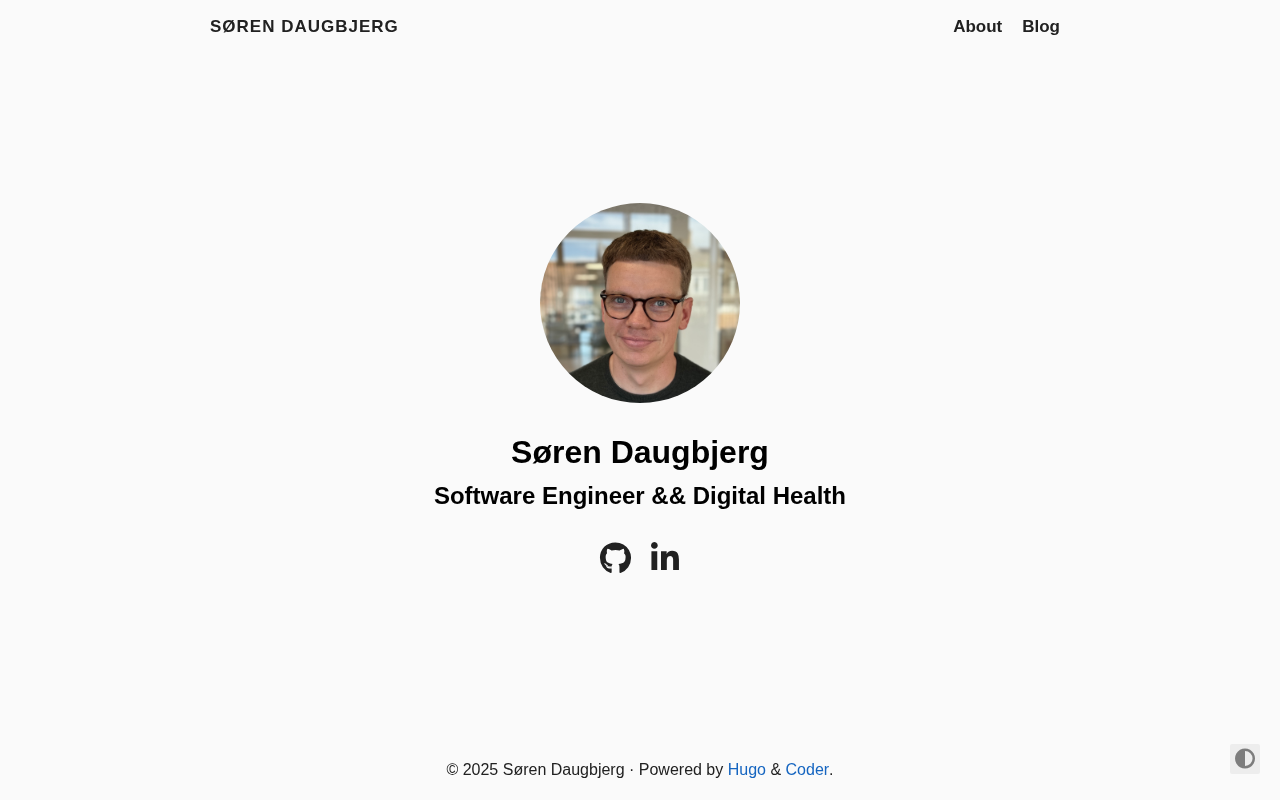This screenshot has width=1280, height=800.
Task: Toggle the dark/light color scheme
Action: 1245,759
